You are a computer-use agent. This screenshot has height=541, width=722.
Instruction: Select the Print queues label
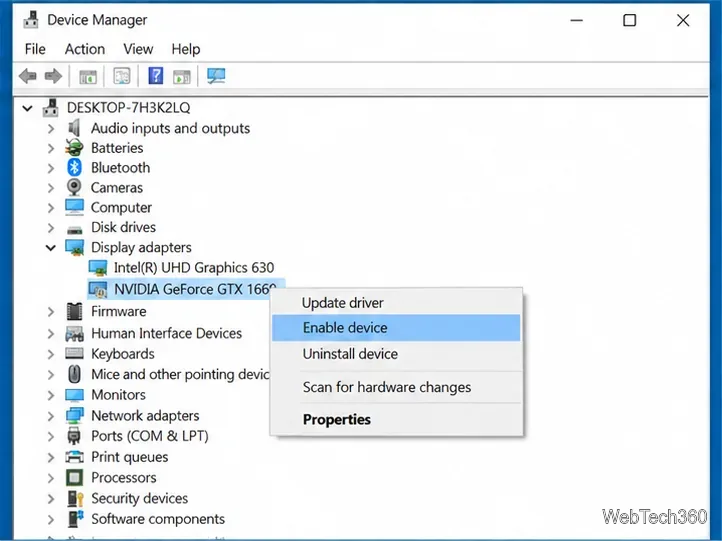pos(129,457)
